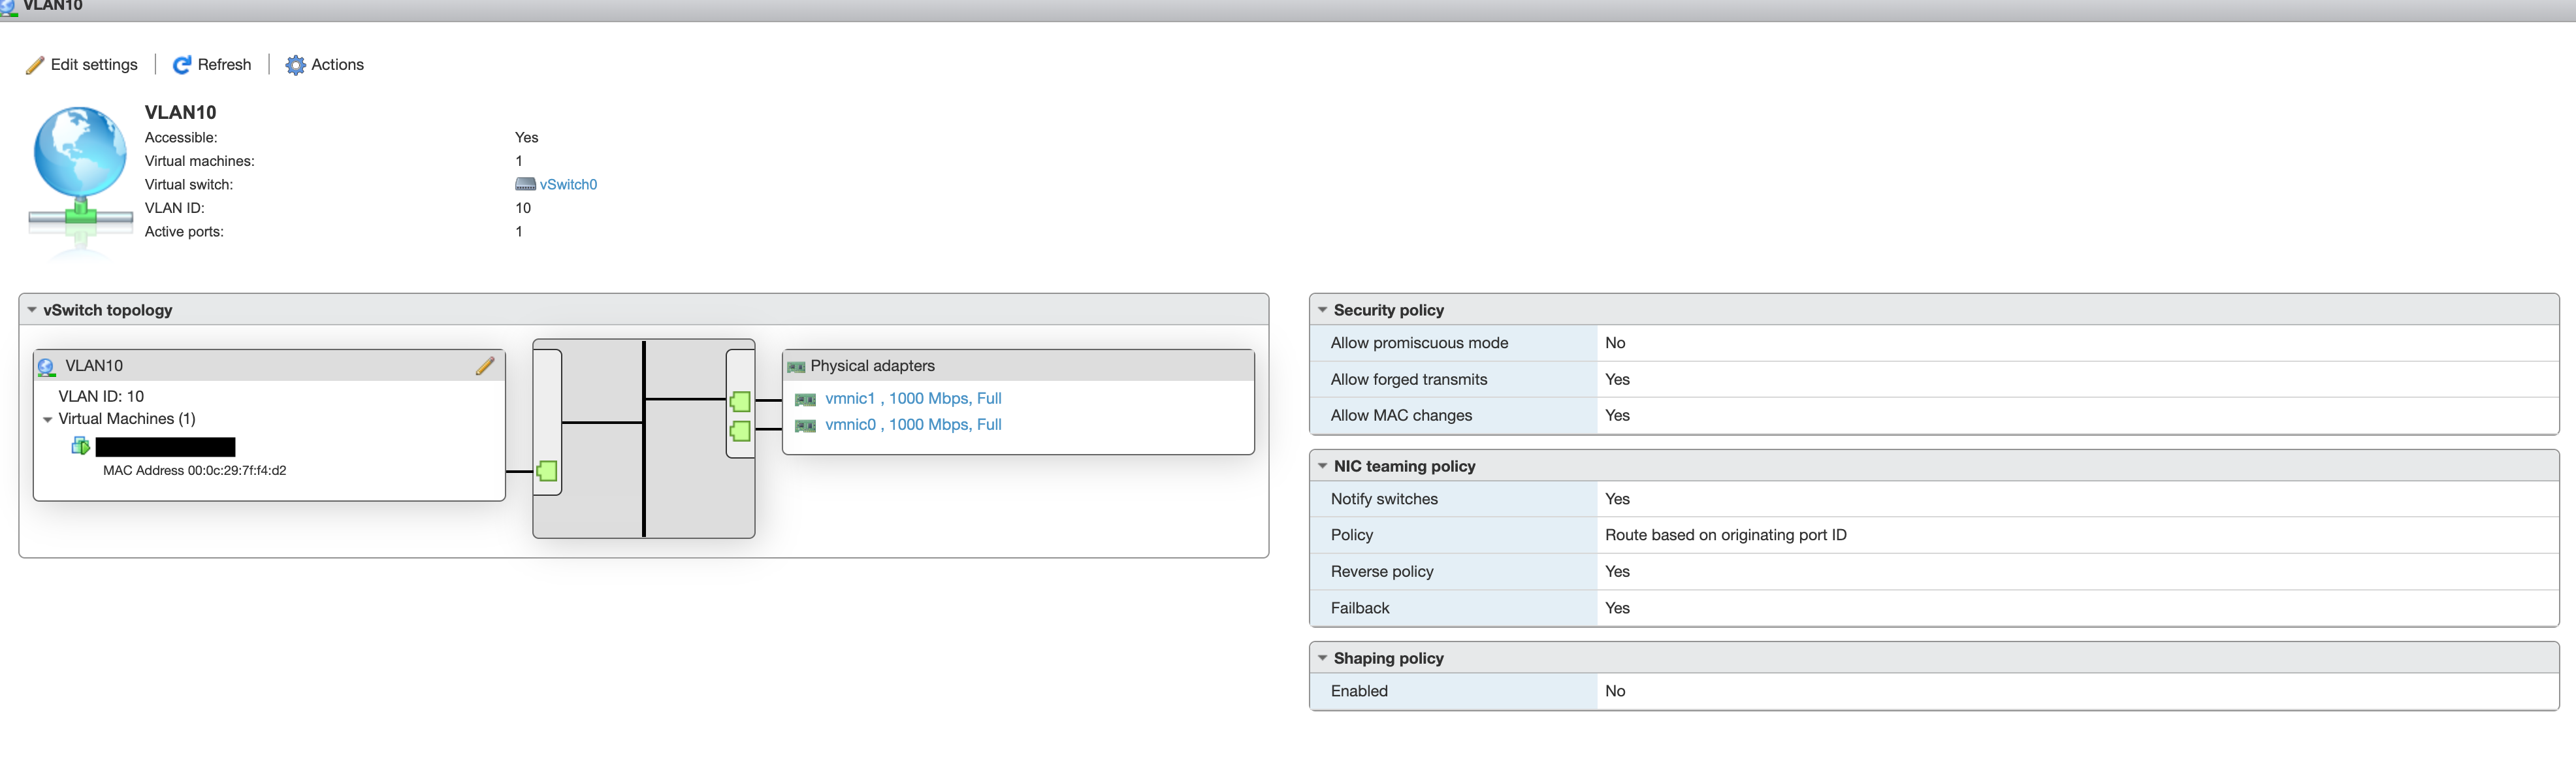Open Edit settings
This screenshot has width=2576, height=763.
point(82,65)
